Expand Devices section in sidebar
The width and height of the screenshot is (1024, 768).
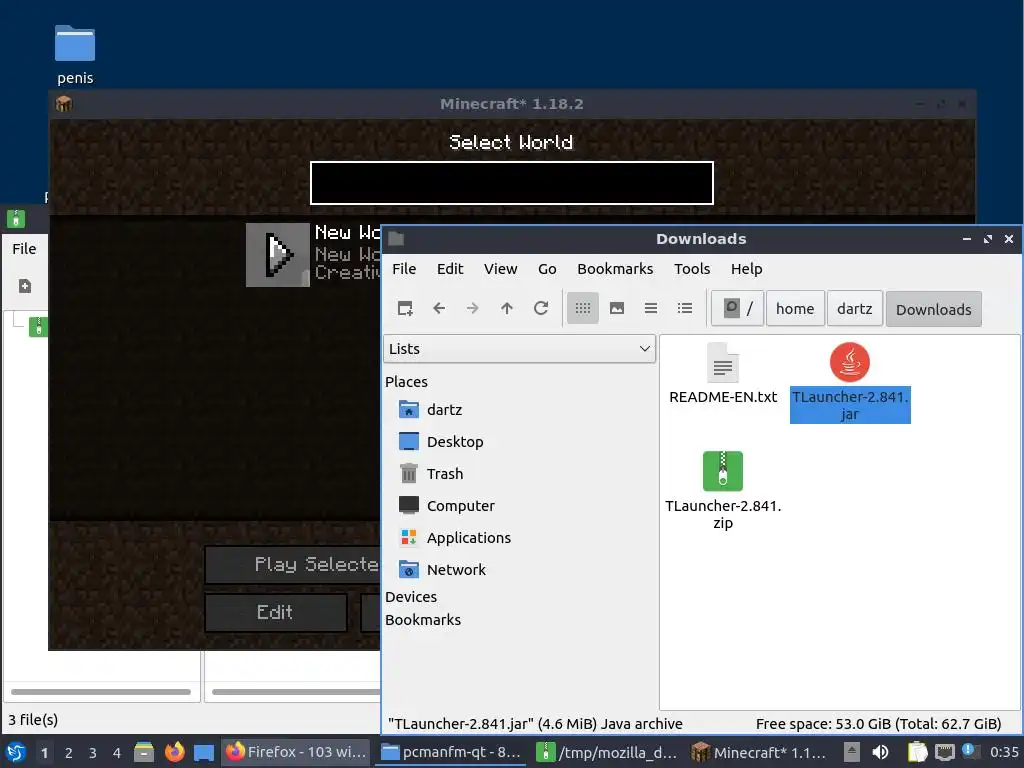click(x=411, y=597)
